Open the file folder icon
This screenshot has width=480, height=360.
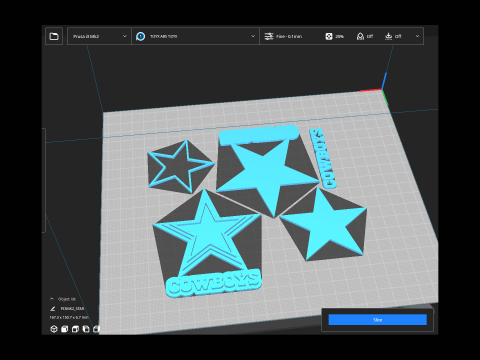click(54, 36)
